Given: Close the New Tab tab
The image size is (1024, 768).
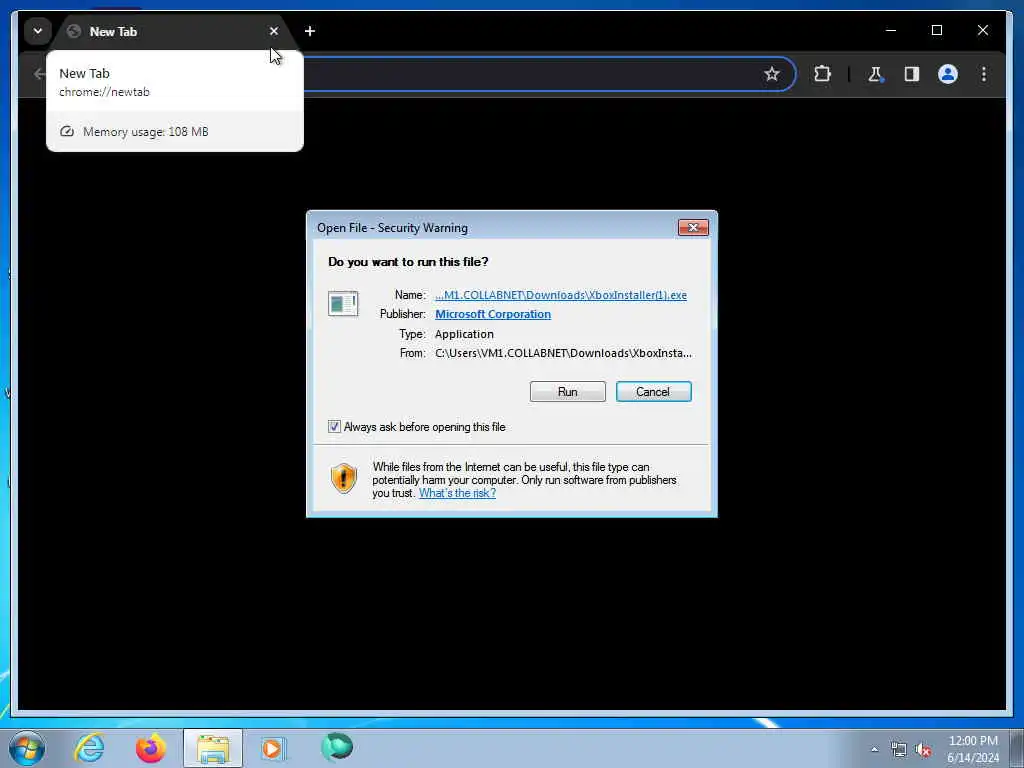Looking at the screenshot, I should pos(274,31).
